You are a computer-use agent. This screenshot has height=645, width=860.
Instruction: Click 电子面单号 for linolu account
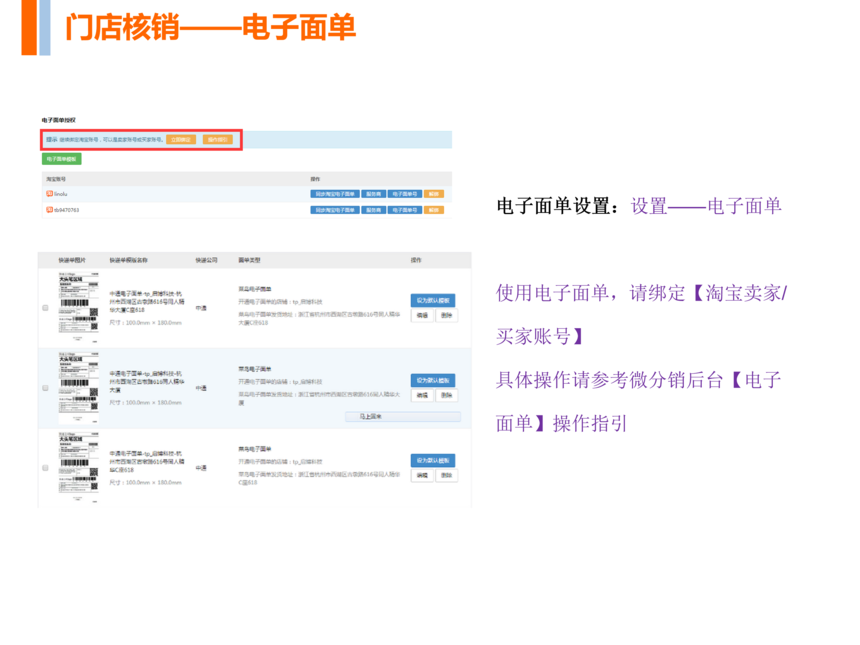pyautogui.click(x=404, y=194)
